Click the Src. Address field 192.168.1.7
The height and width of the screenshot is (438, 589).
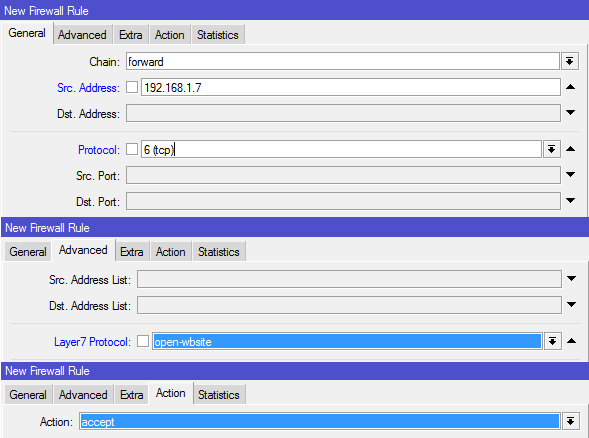pos(351,87)
